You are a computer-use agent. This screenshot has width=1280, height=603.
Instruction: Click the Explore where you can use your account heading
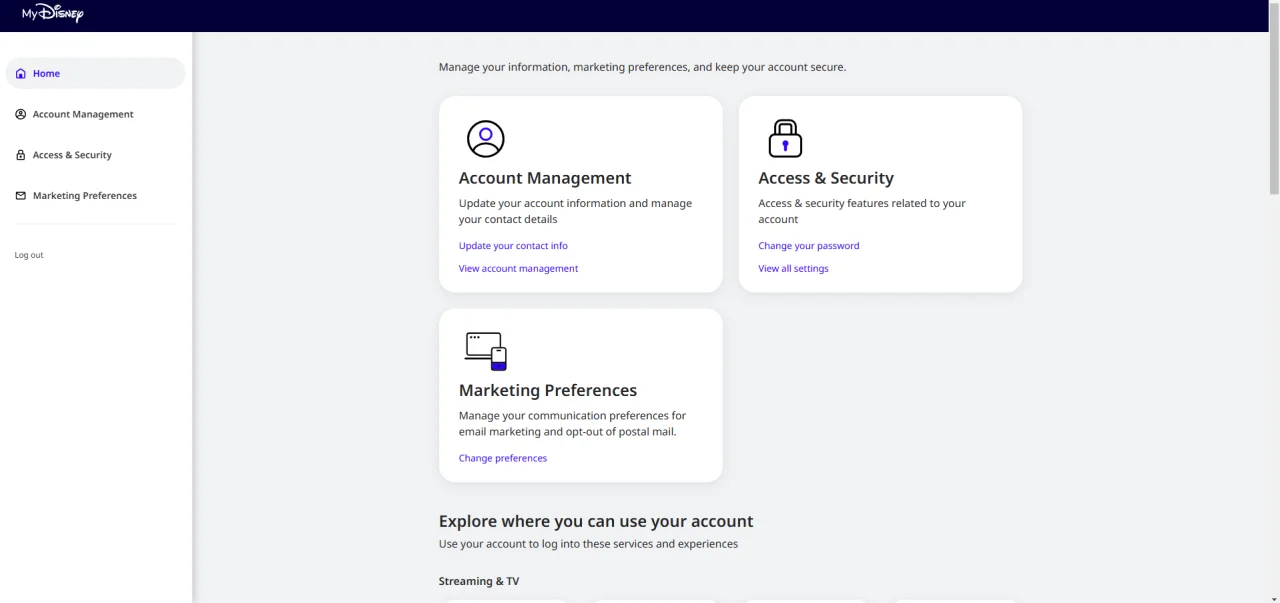coord(596,521)
